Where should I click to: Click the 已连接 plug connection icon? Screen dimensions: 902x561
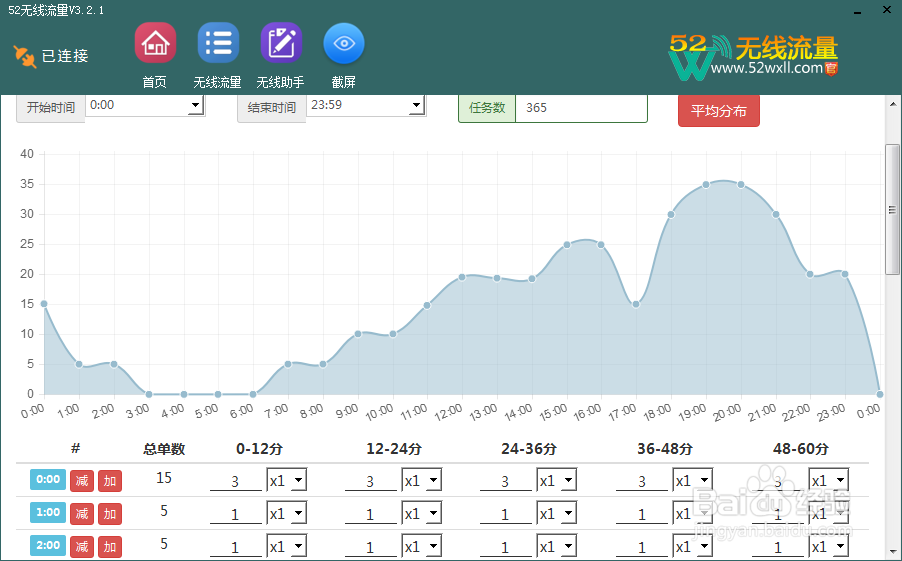pyautogui.click(x=25, y=56)
